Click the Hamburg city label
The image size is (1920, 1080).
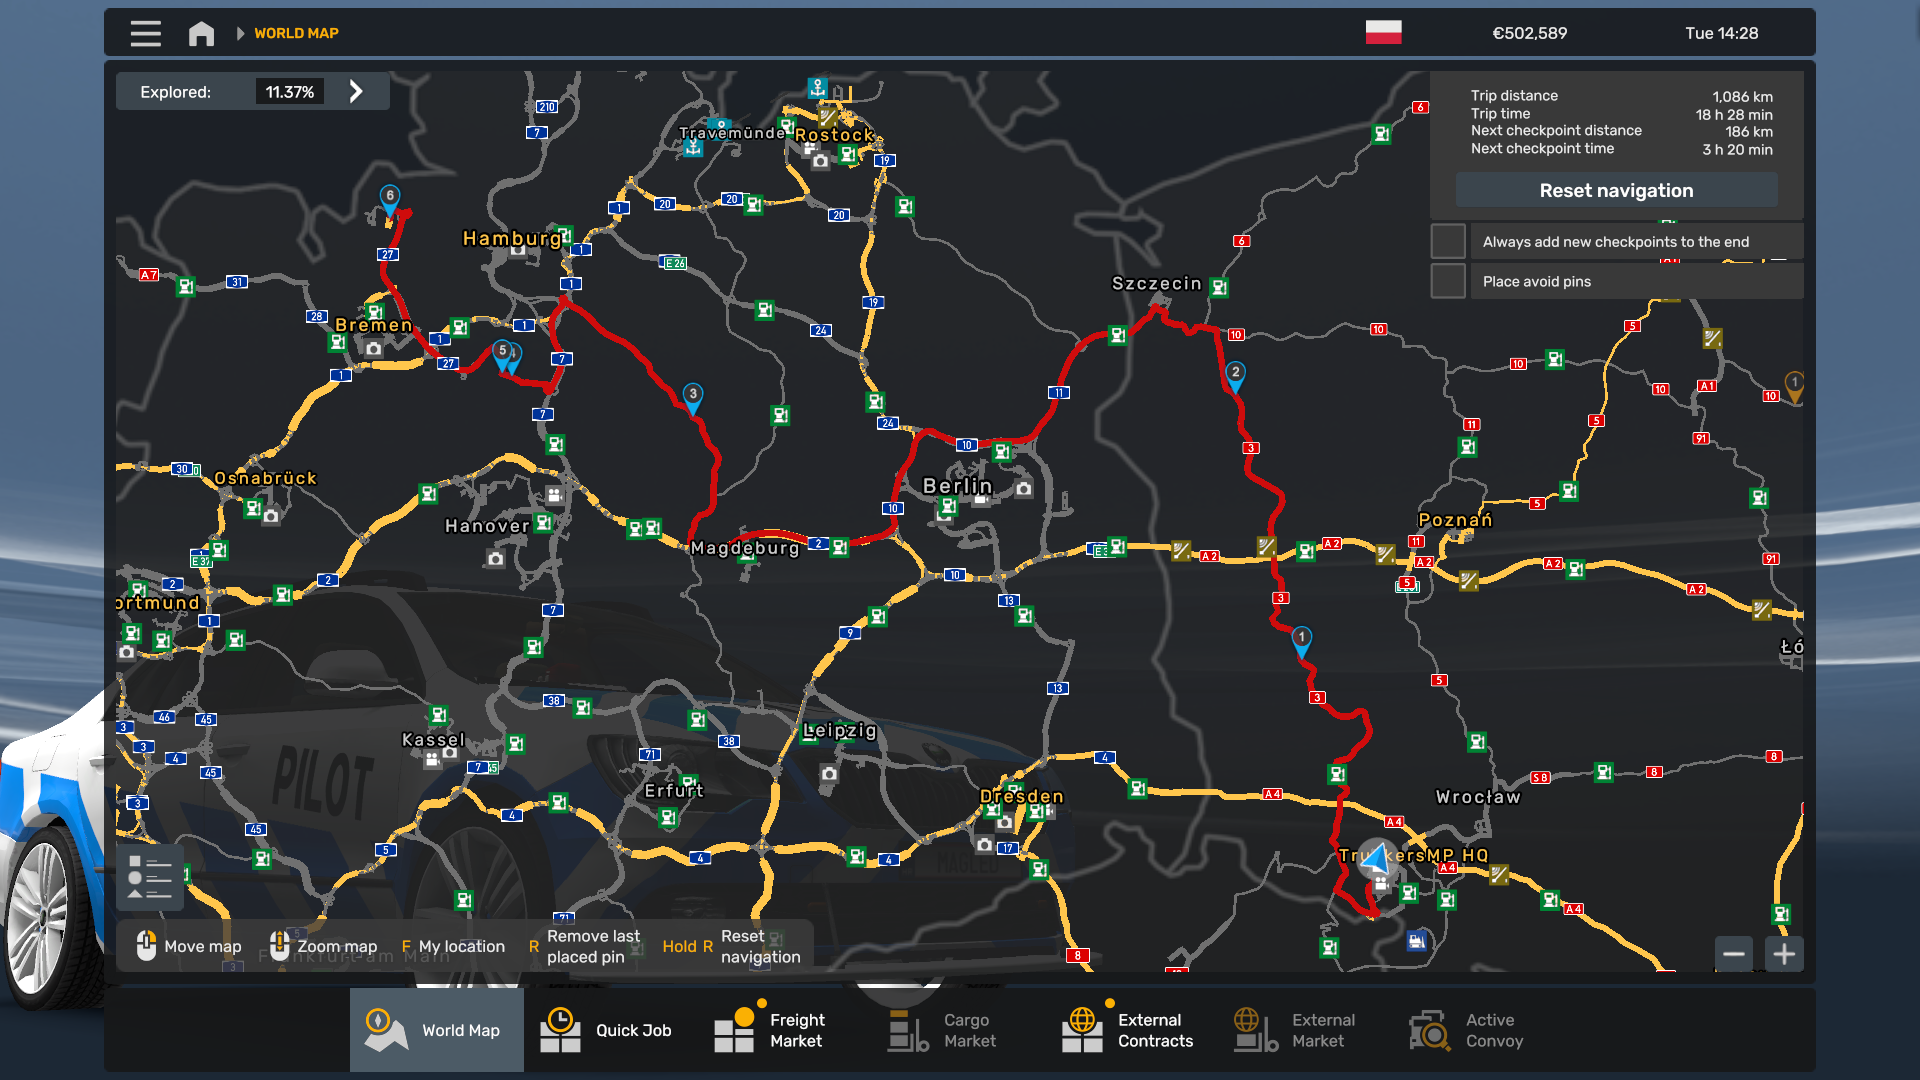511,238
